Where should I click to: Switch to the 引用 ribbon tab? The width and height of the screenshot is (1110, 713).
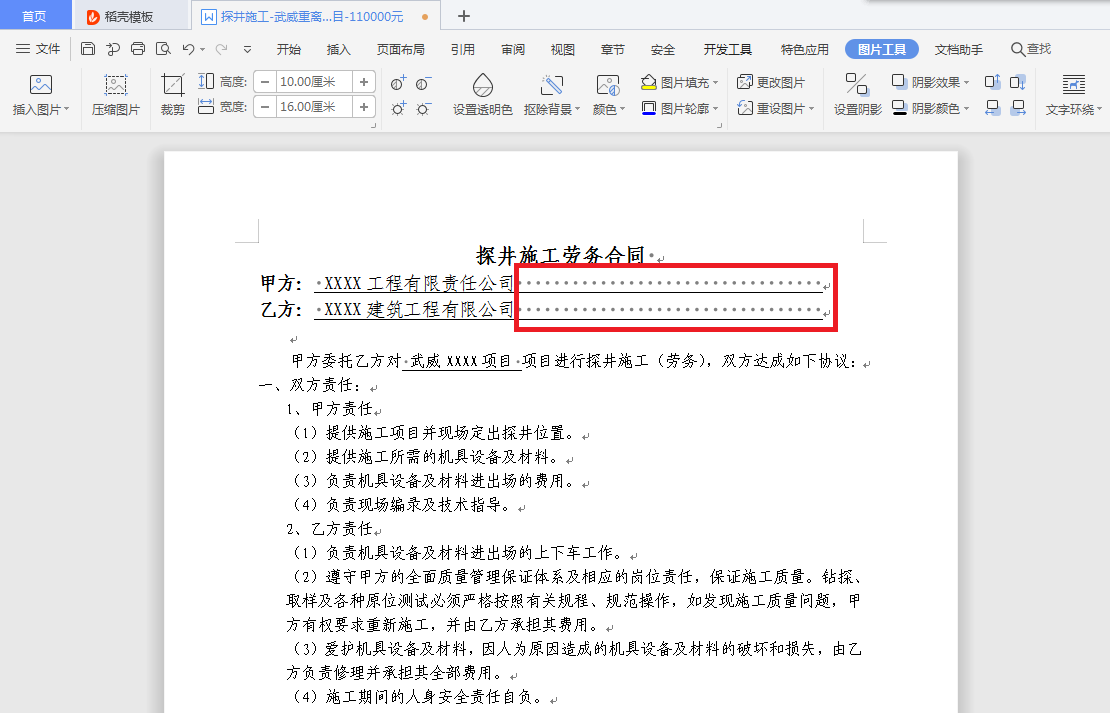(x=463, y=49)
